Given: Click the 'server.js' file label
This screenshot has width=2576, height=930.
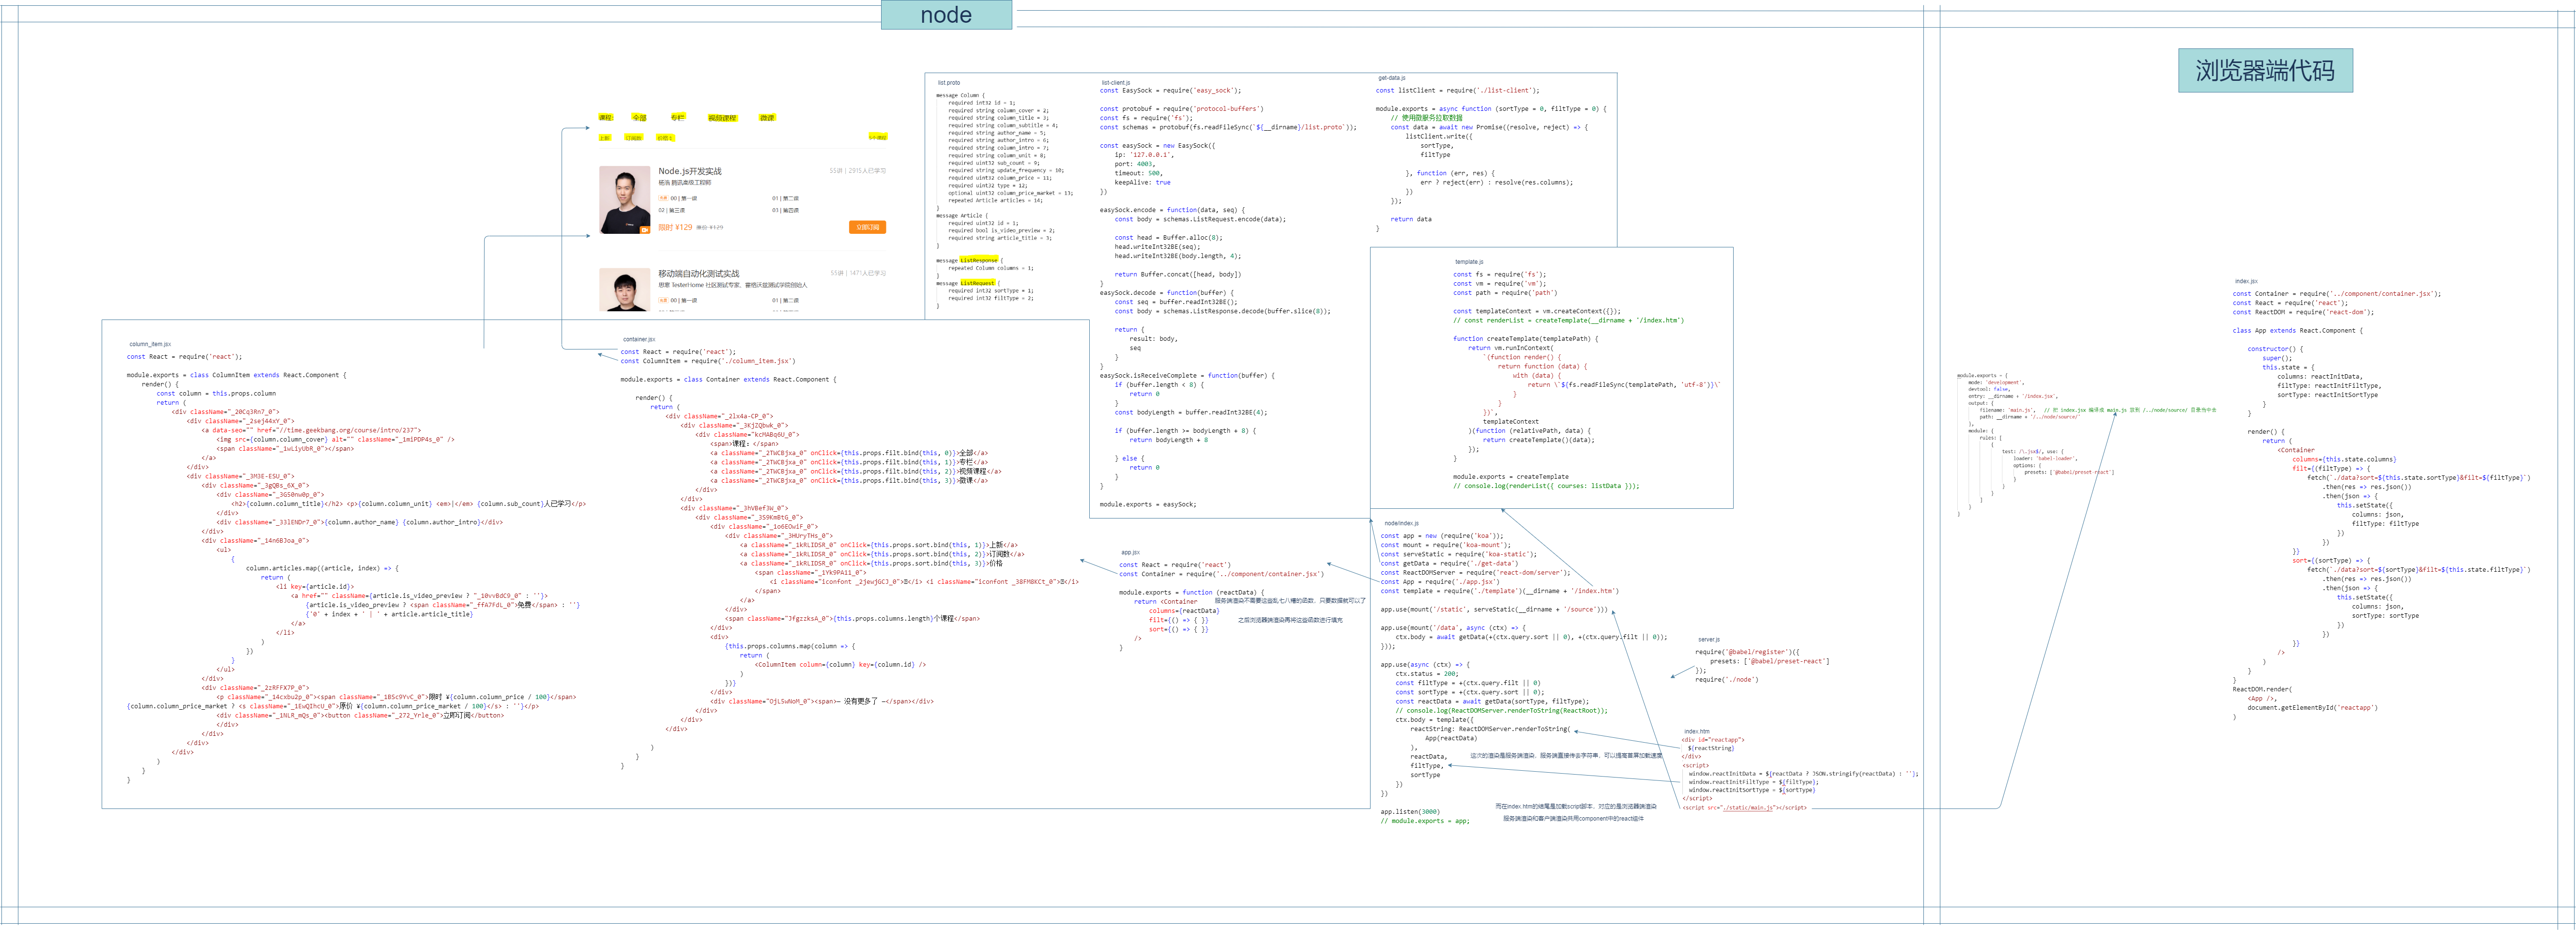Looking at the screenshot, I should 1709,640.
